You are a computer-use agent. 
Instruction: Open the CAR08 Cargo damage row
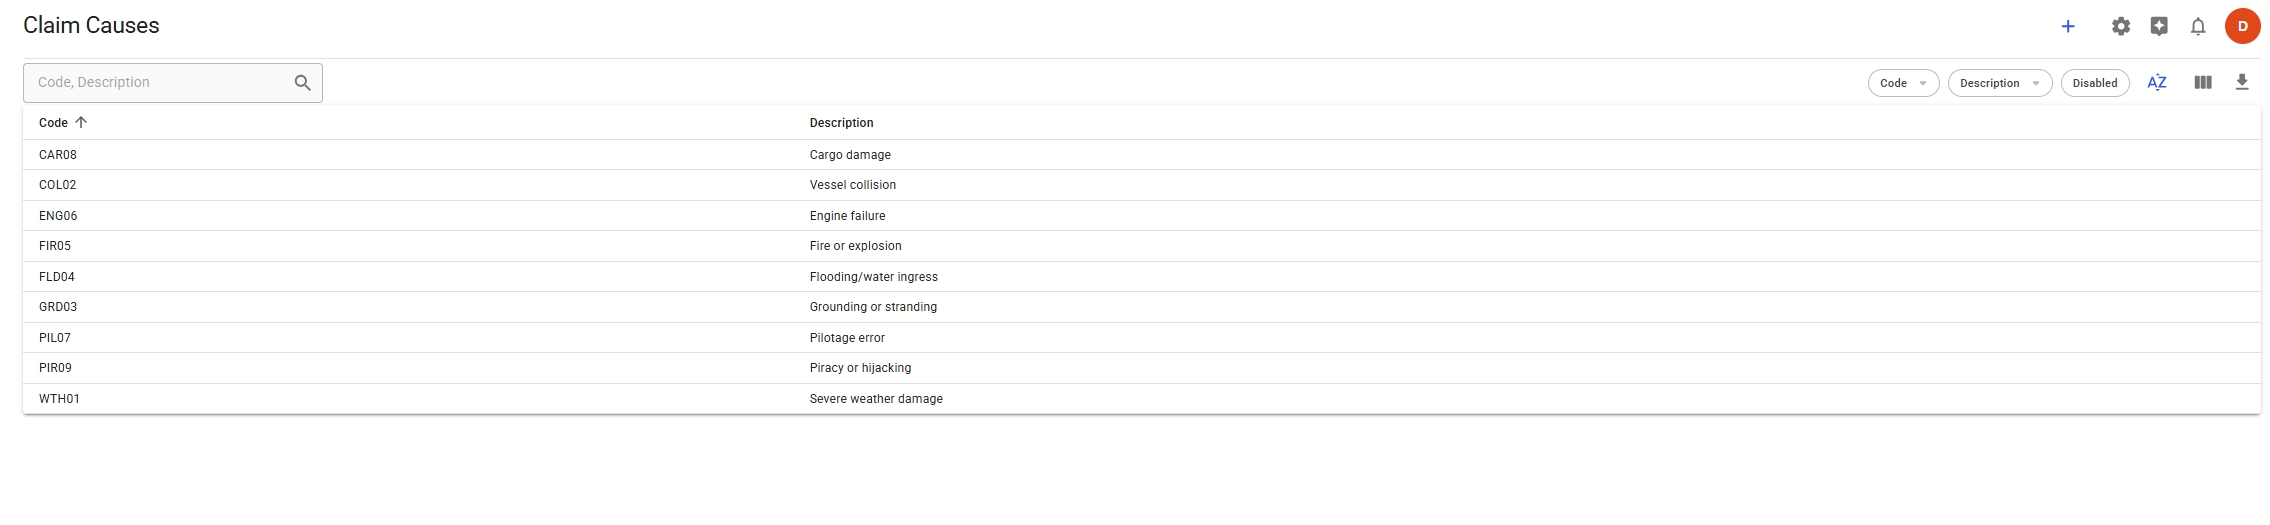(58, 155)
